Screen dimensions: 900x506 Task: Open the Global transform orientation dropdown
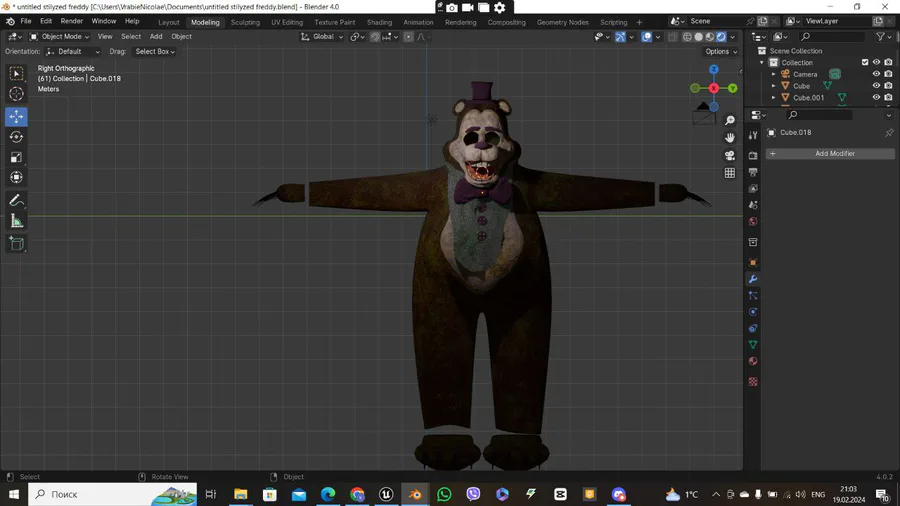pos(322,37)
